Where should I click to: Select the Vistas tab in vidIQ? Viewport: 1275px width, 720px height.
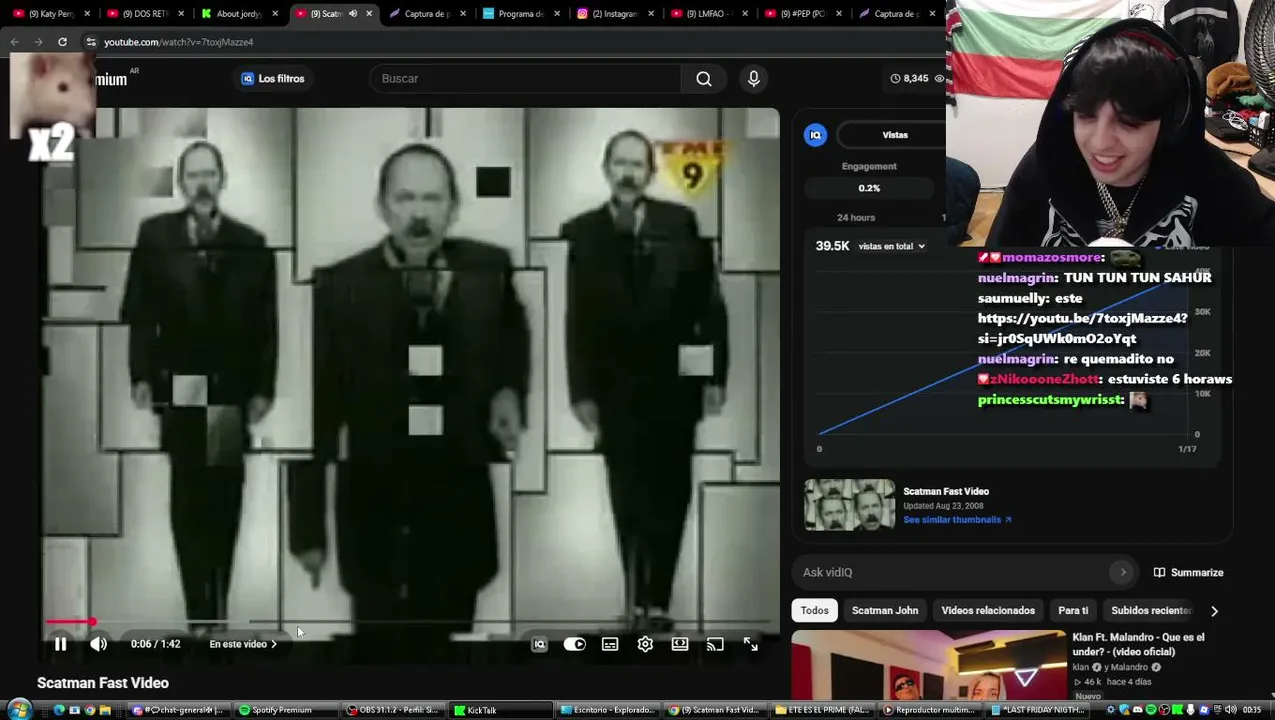tap(895, 135)
